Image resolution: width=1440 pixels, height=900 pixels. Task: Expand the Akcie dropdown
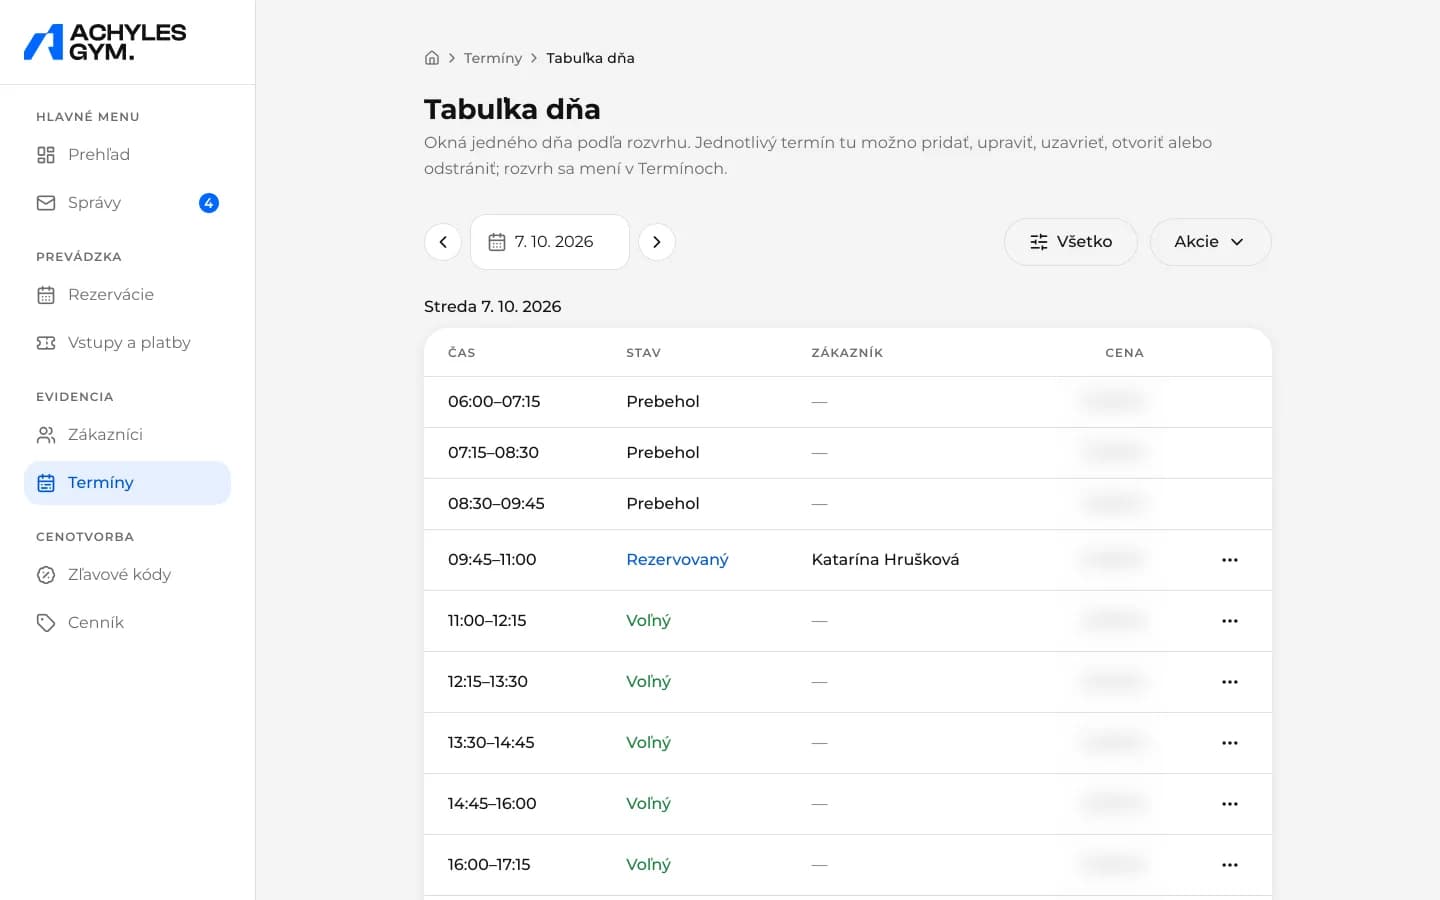click(x=1210, y=242)
